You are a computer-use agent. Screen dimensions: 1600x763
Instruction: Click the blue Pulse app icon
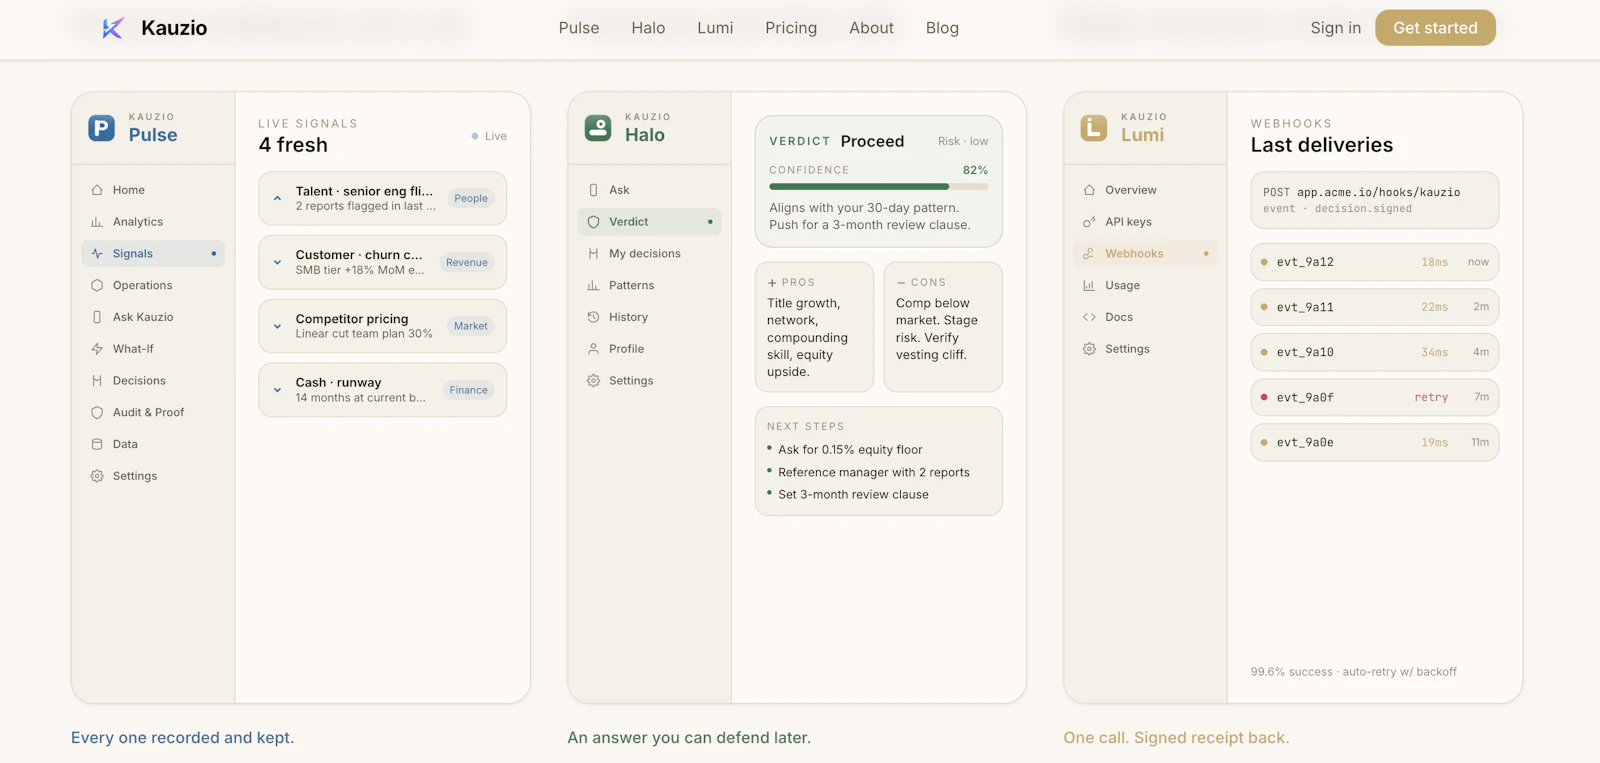[x=101, y=128]
